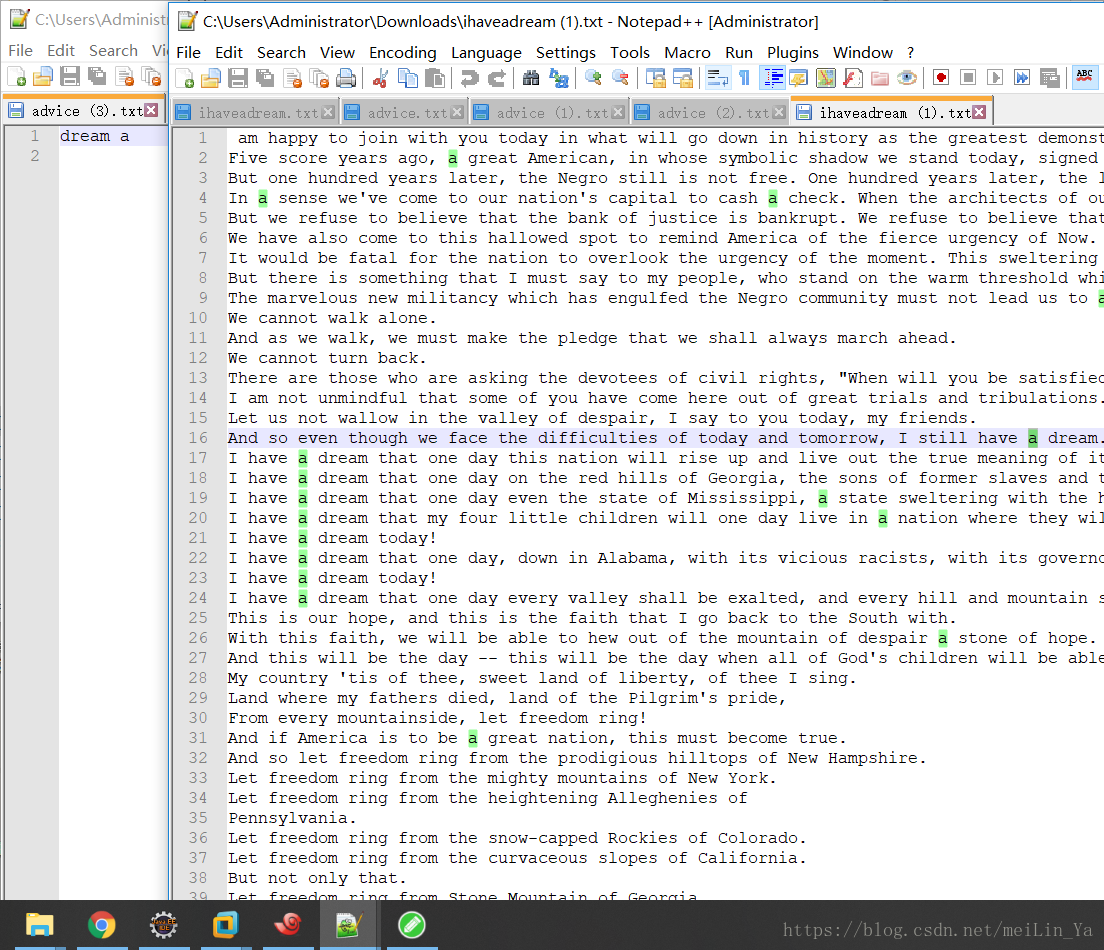Close the advice.txt tab

458,112
